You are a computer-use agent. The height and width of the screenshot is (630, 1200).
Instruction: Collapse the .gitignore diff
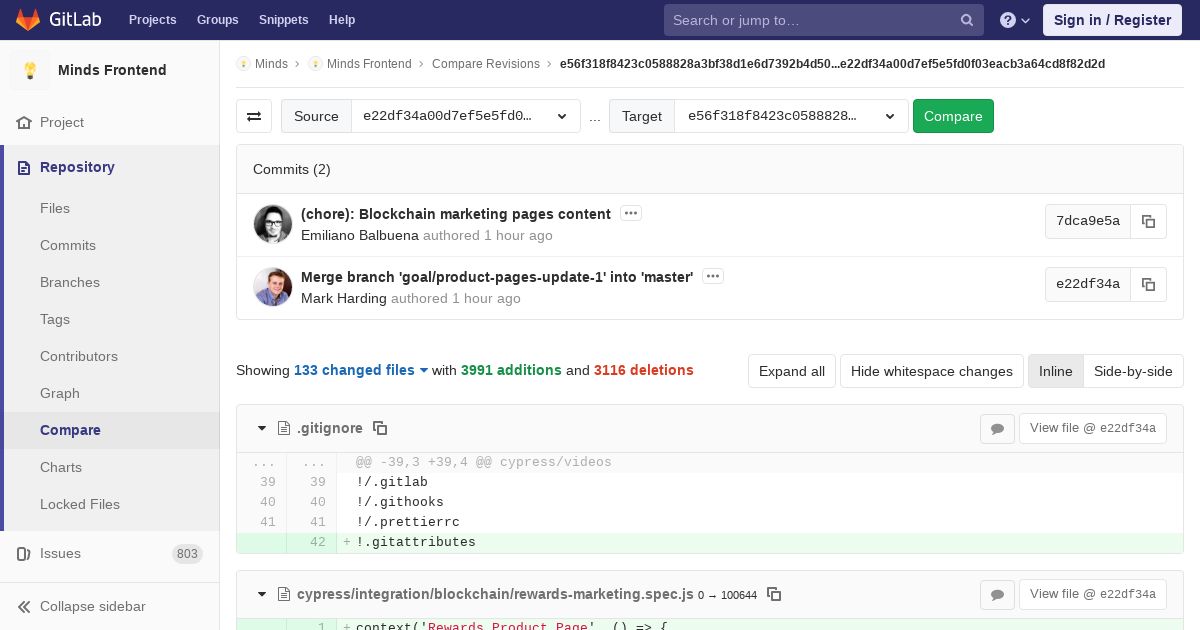coord(262,428)
